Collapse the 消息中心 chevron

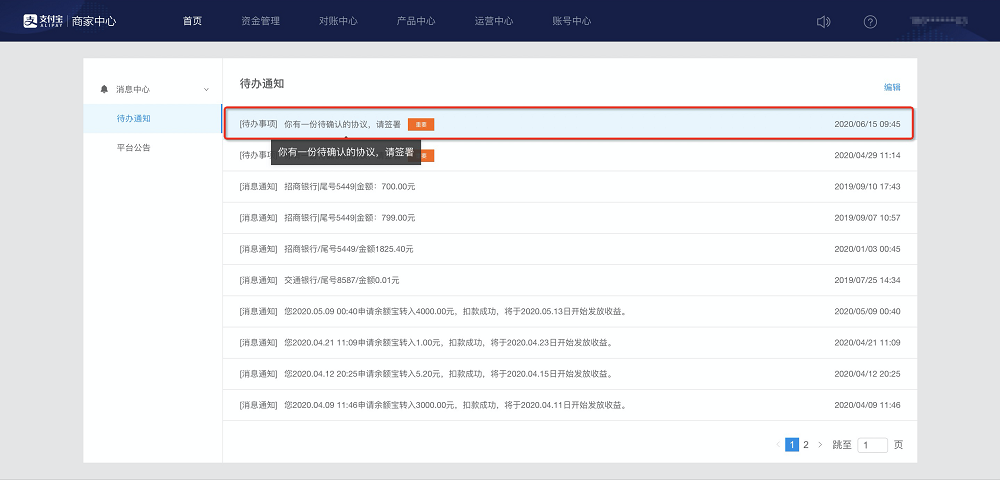click(205, 90)
